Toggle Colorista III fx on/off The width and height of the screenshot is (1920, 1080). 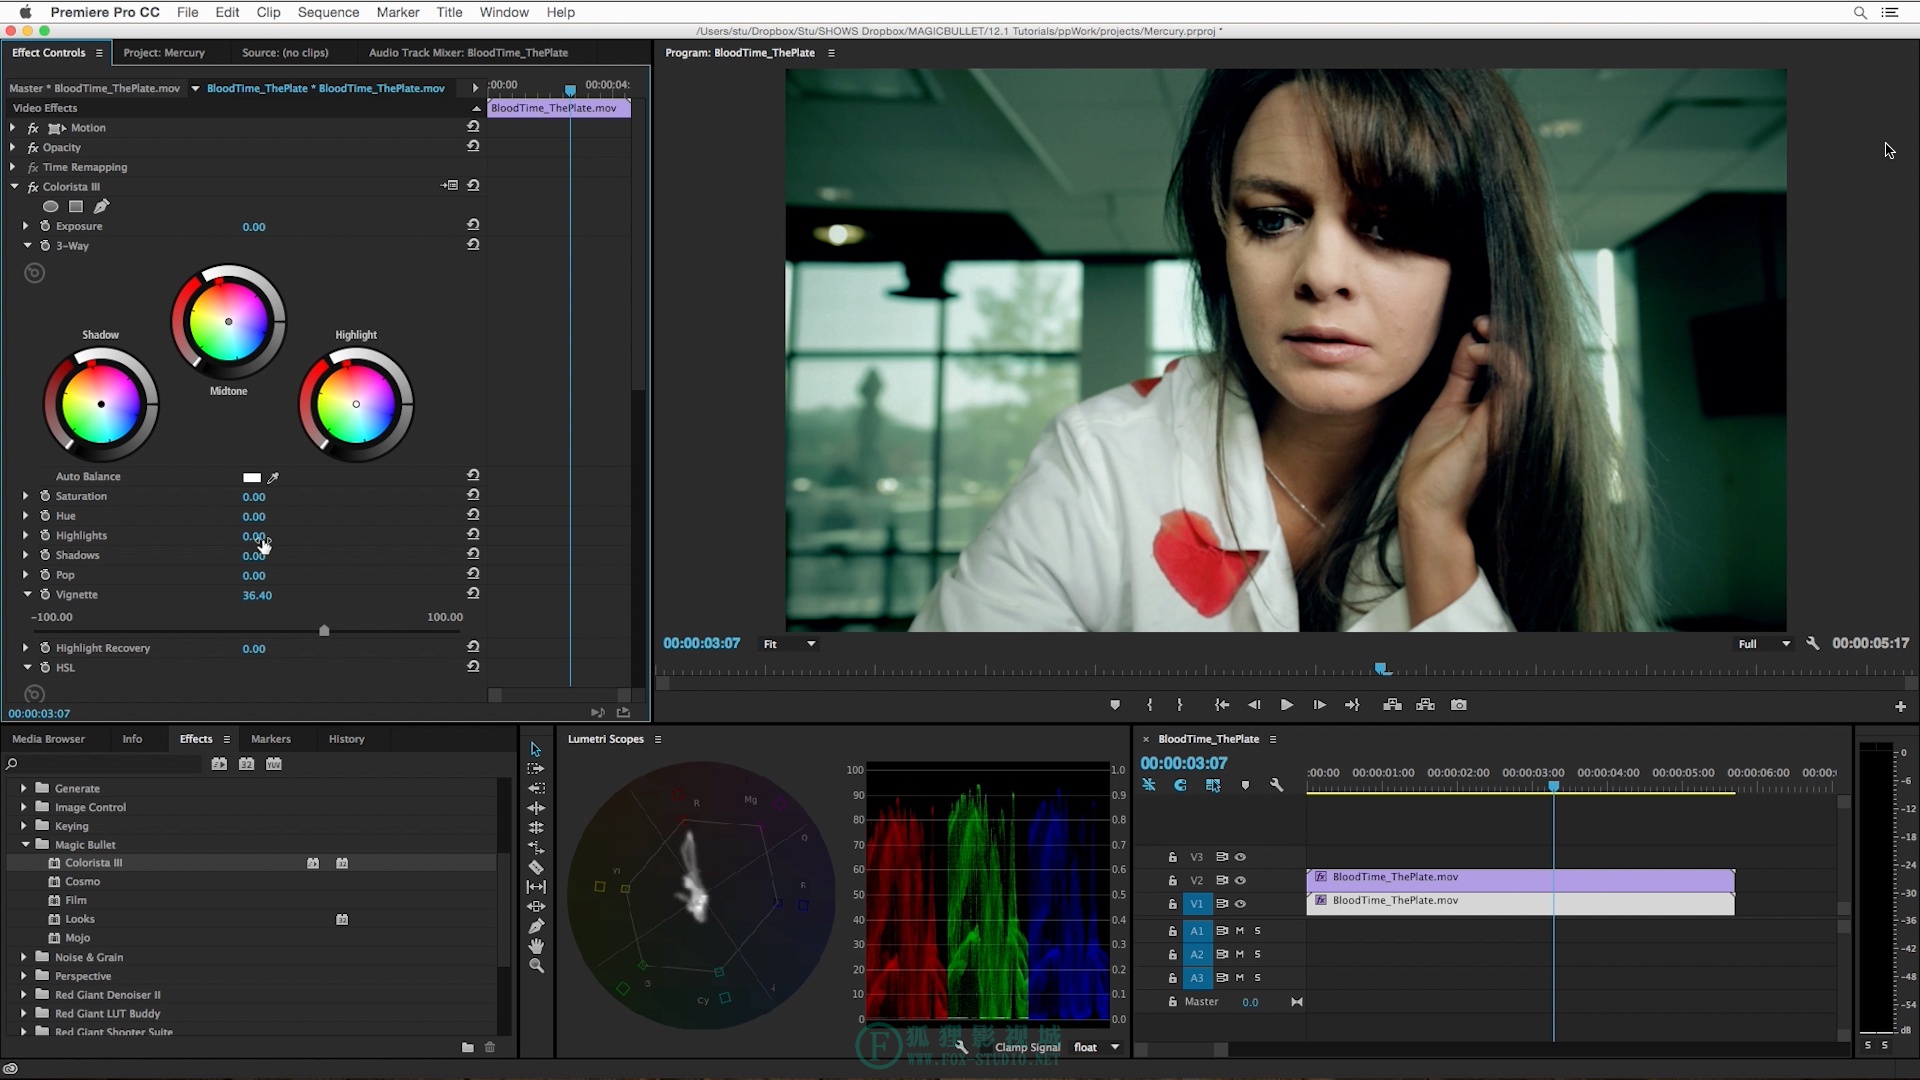(x=33, y=187)
